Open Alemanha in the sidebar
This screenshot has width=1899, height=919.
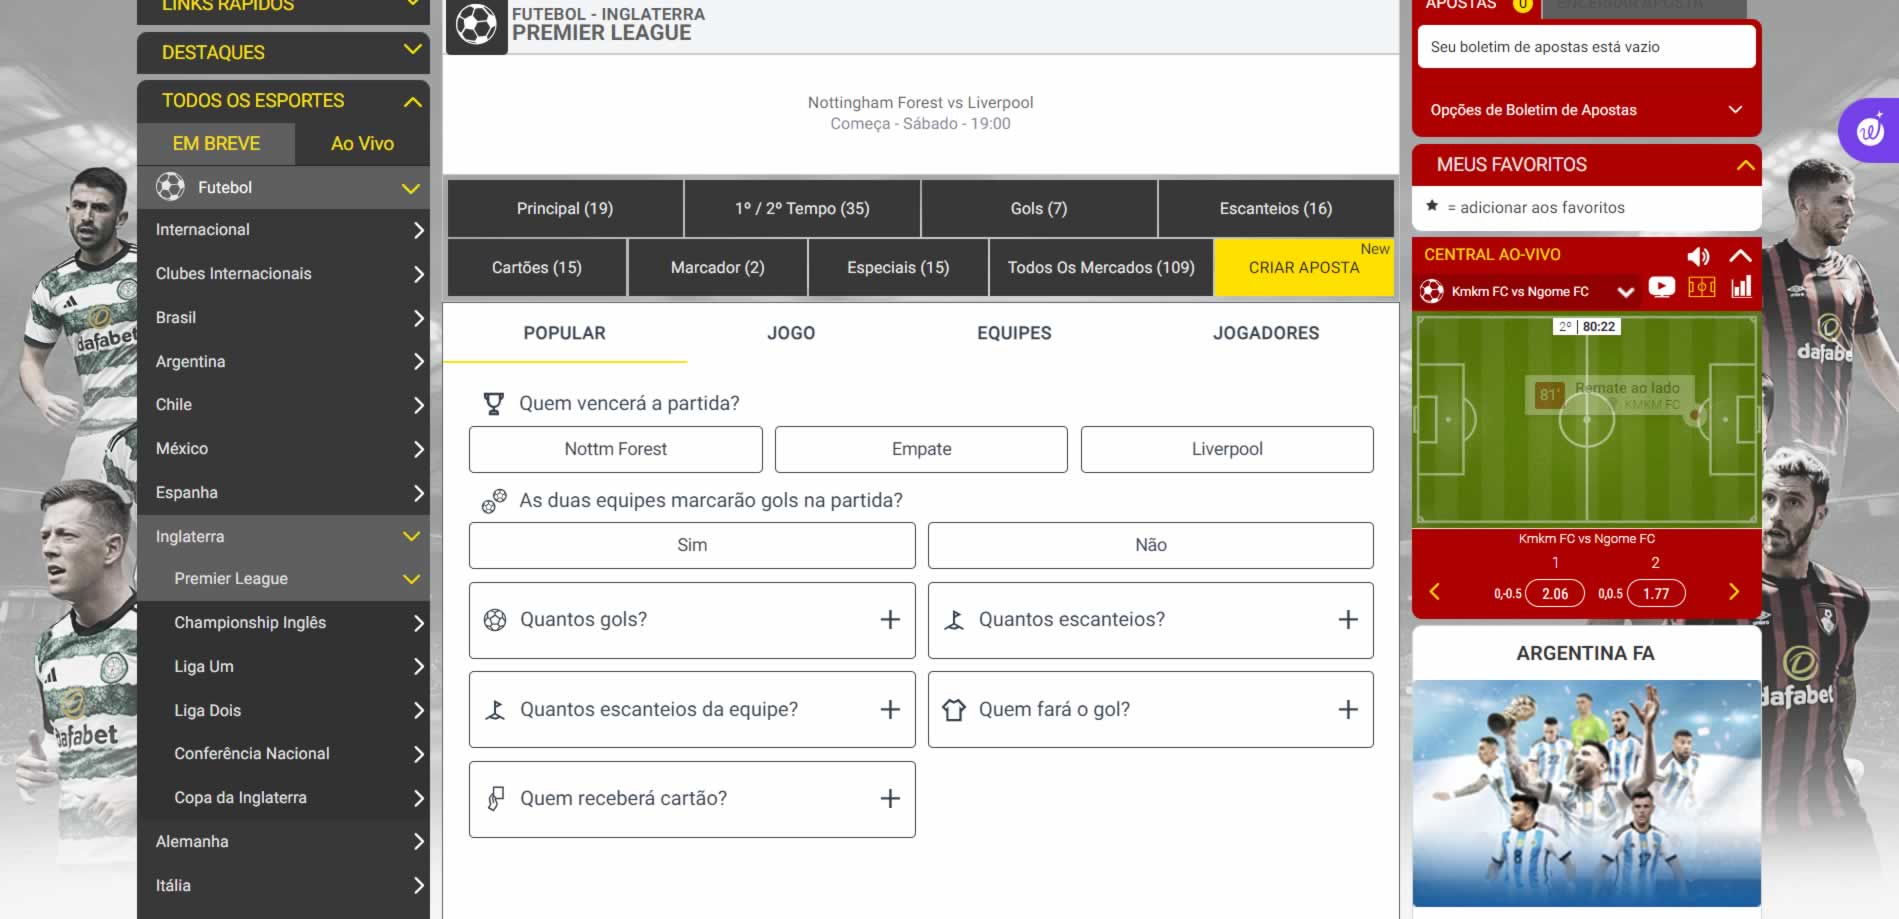(284, 841)
